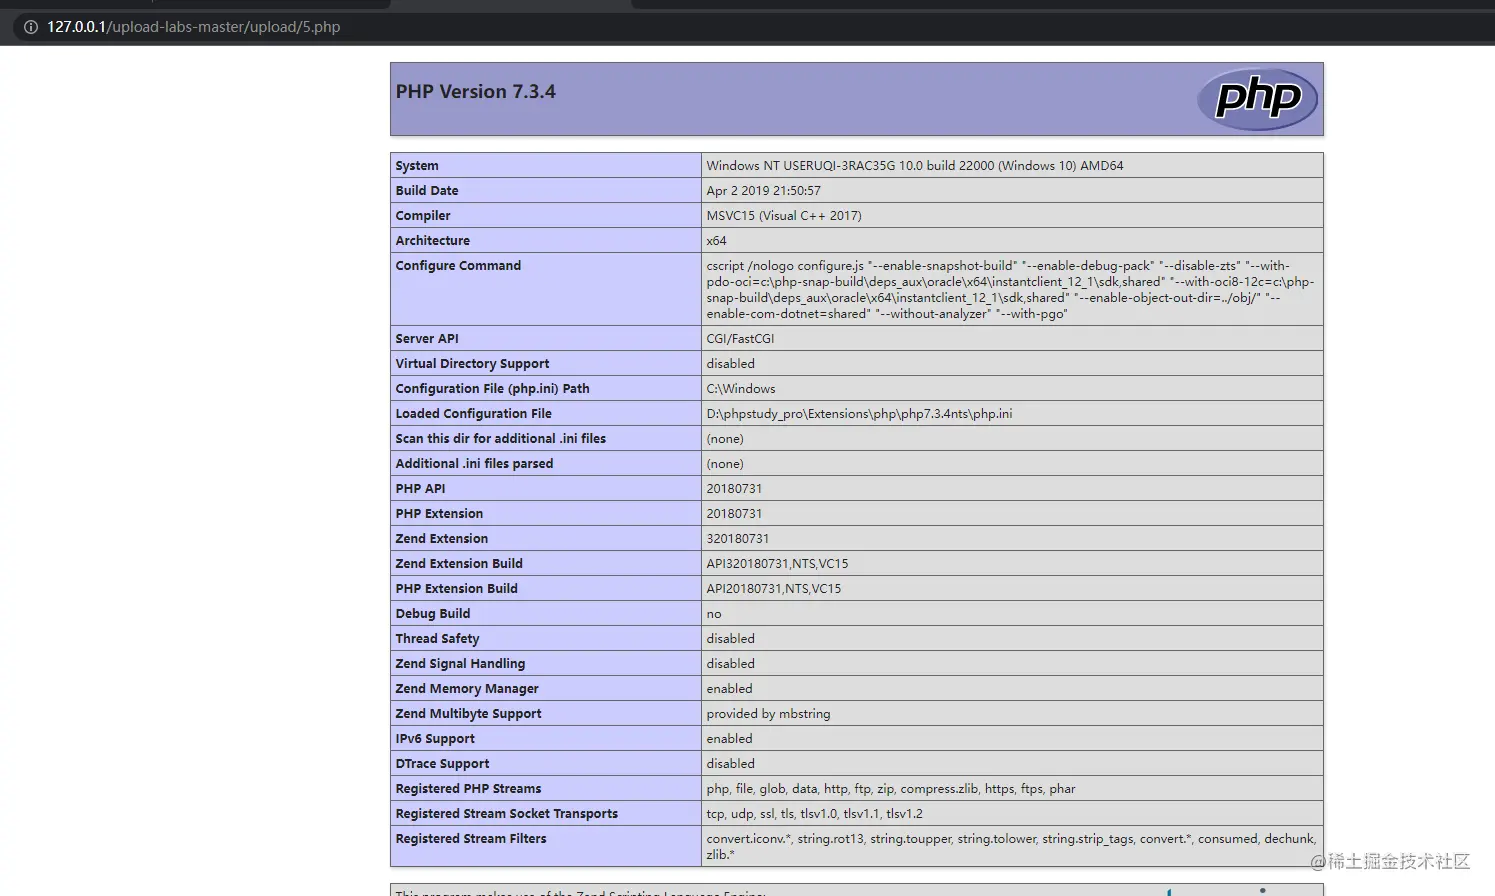Select the "Zend Memory Manager" label
The width and height of the screenshot is (1495, 896).
467,689
